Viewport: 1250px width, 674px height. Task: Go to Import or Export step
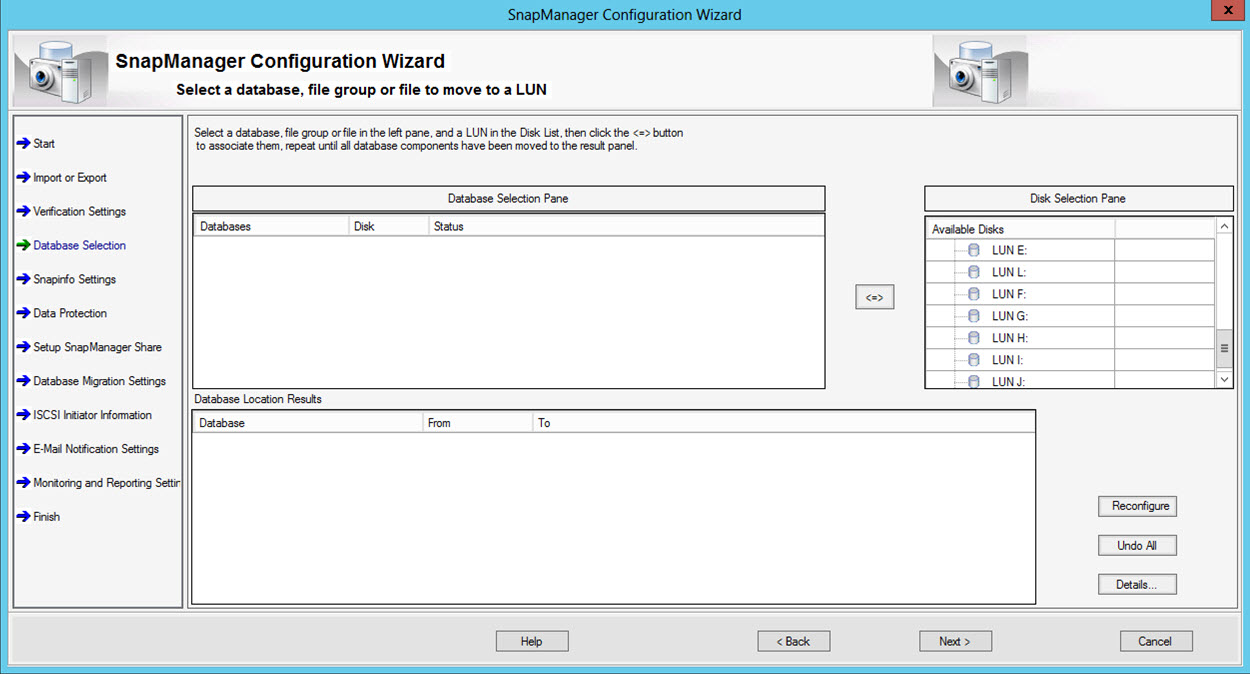70,178
